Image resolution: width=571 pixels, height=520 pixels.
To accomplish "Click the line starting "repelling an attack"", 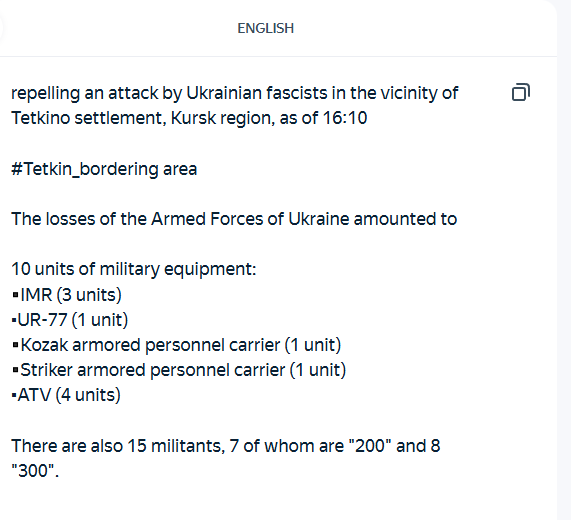I will click(235, 93).
